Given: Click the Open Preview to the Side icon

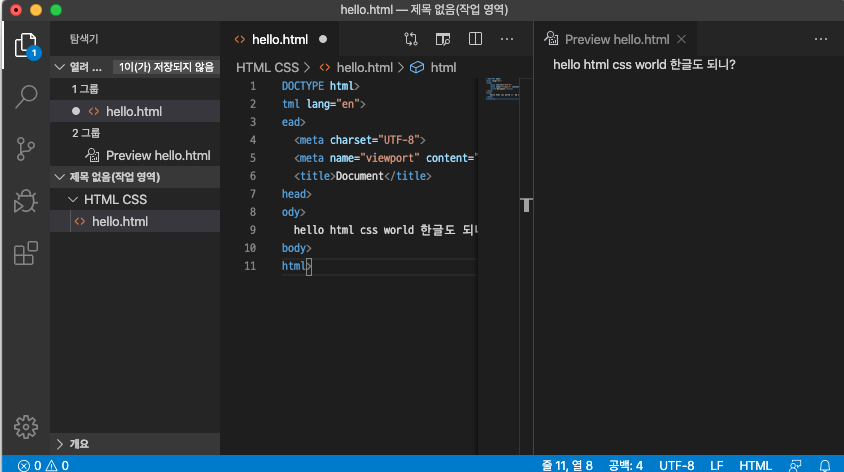Looking at the screenshot, I should click(443, 39).
